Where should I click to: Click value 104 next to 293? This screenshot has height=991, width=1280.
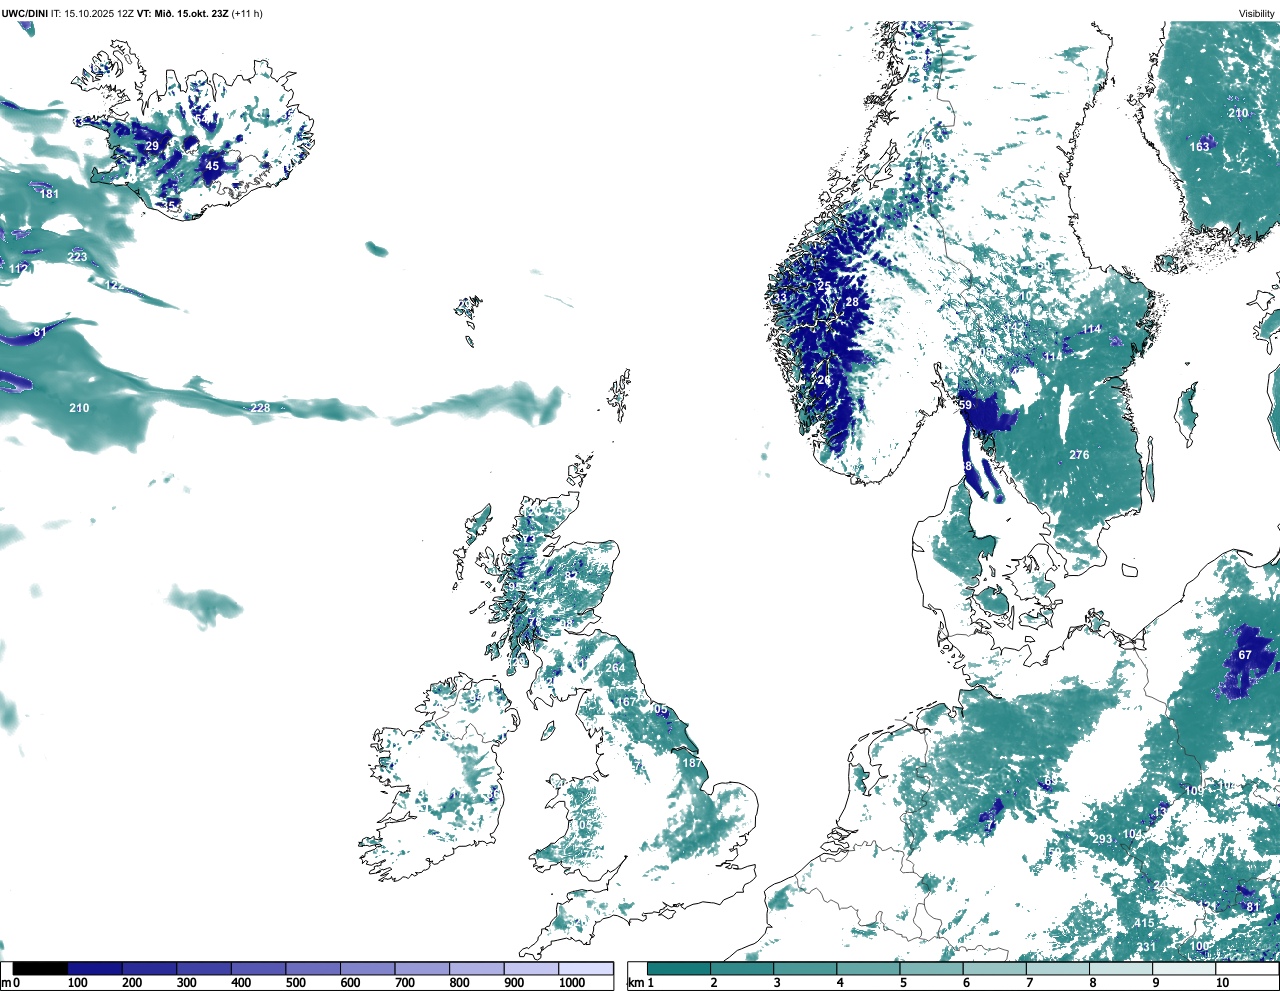click(1132, 834)
